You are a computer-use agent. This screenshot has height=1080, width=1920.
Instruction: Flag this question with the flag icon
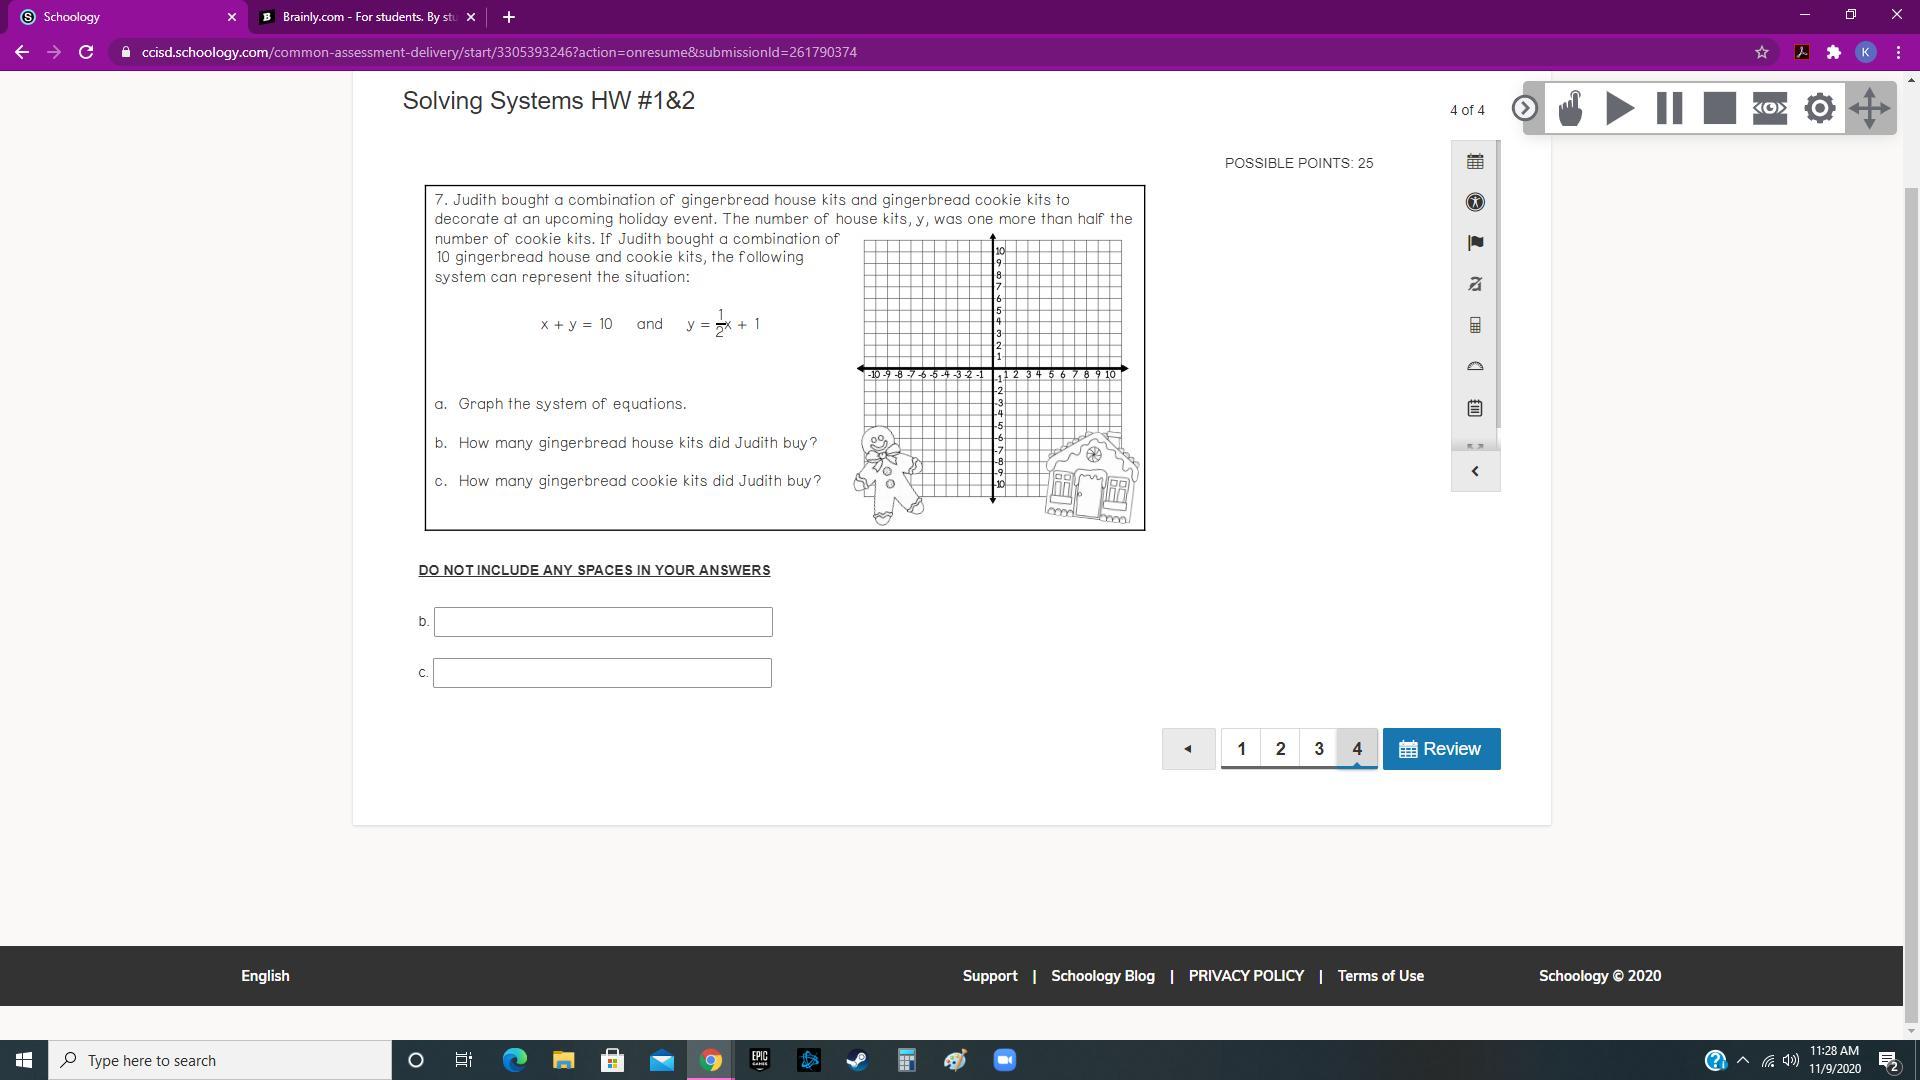1475,243
